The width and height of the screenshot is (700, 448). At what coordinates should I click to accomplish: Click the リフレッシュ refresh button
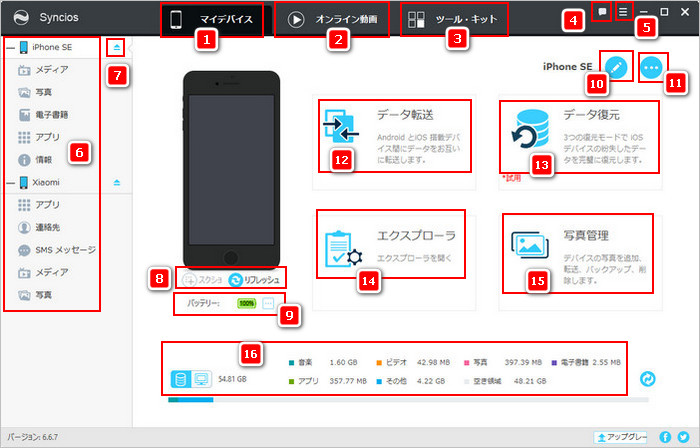coord(254,280)
